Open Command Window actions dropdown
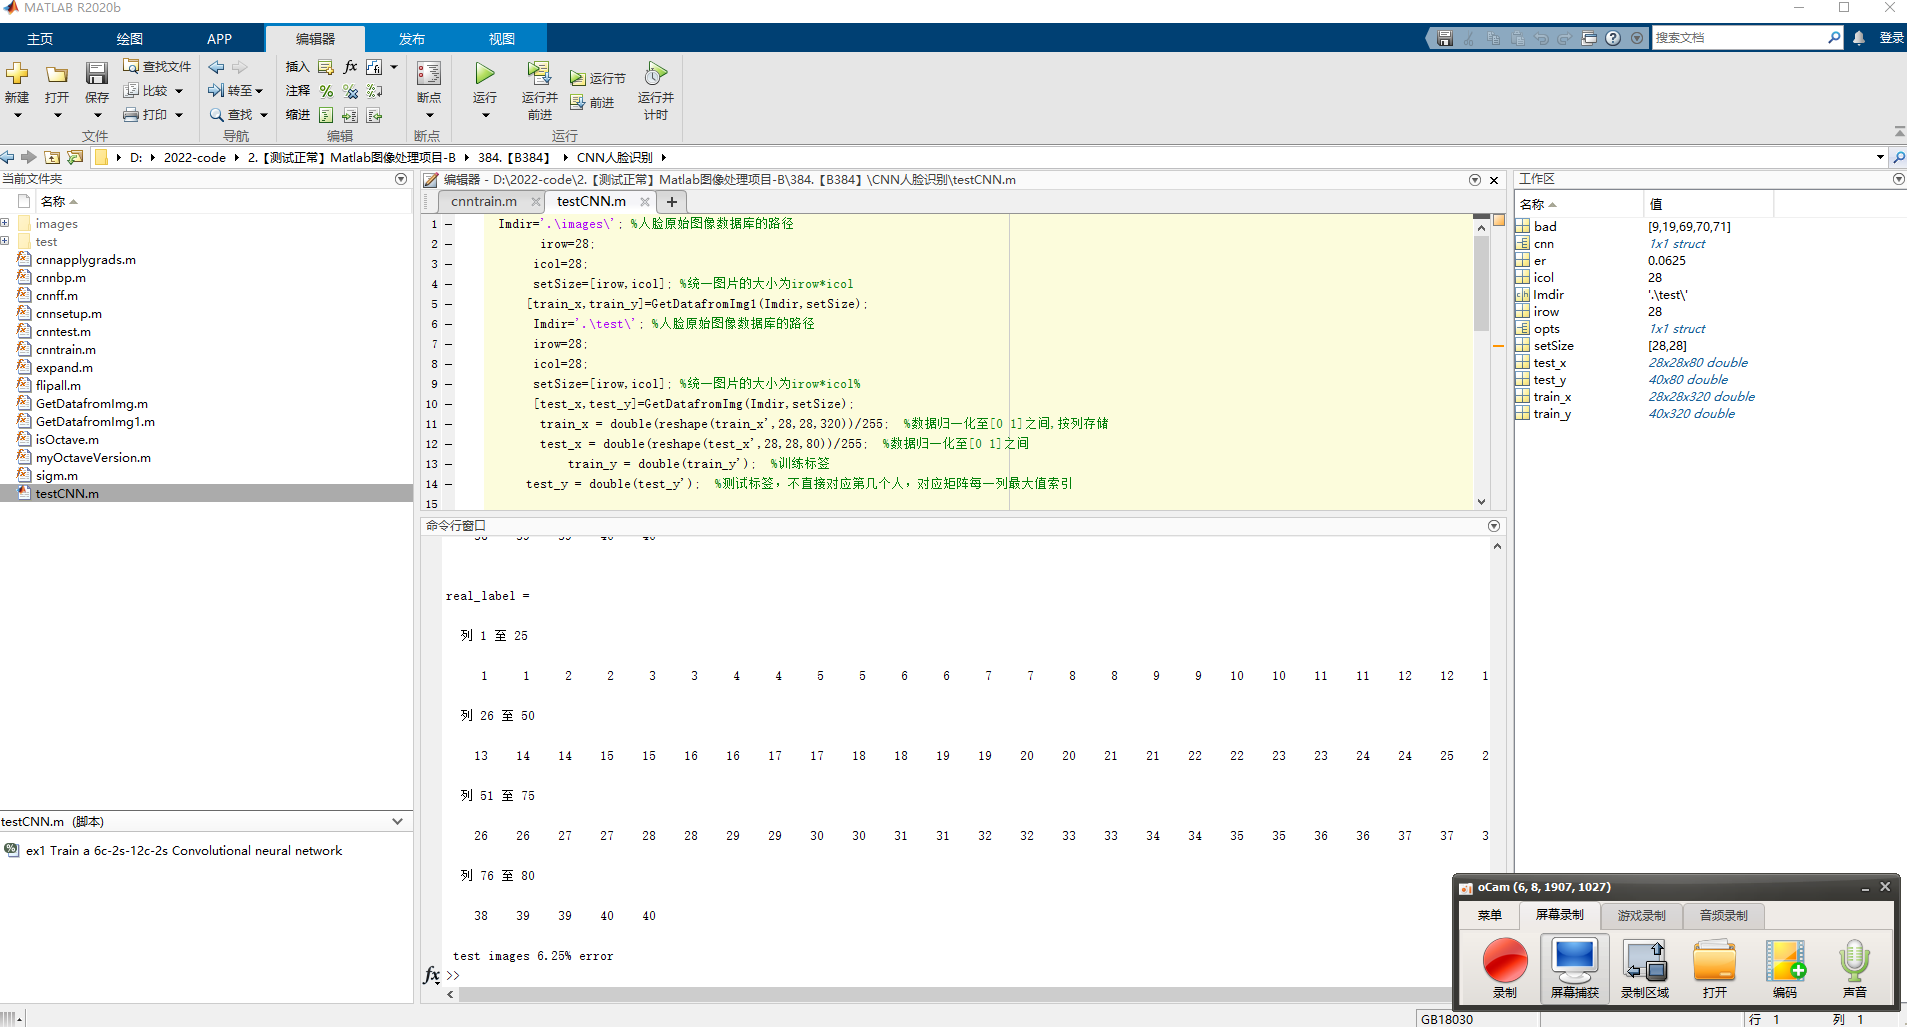 point(1494,526)
